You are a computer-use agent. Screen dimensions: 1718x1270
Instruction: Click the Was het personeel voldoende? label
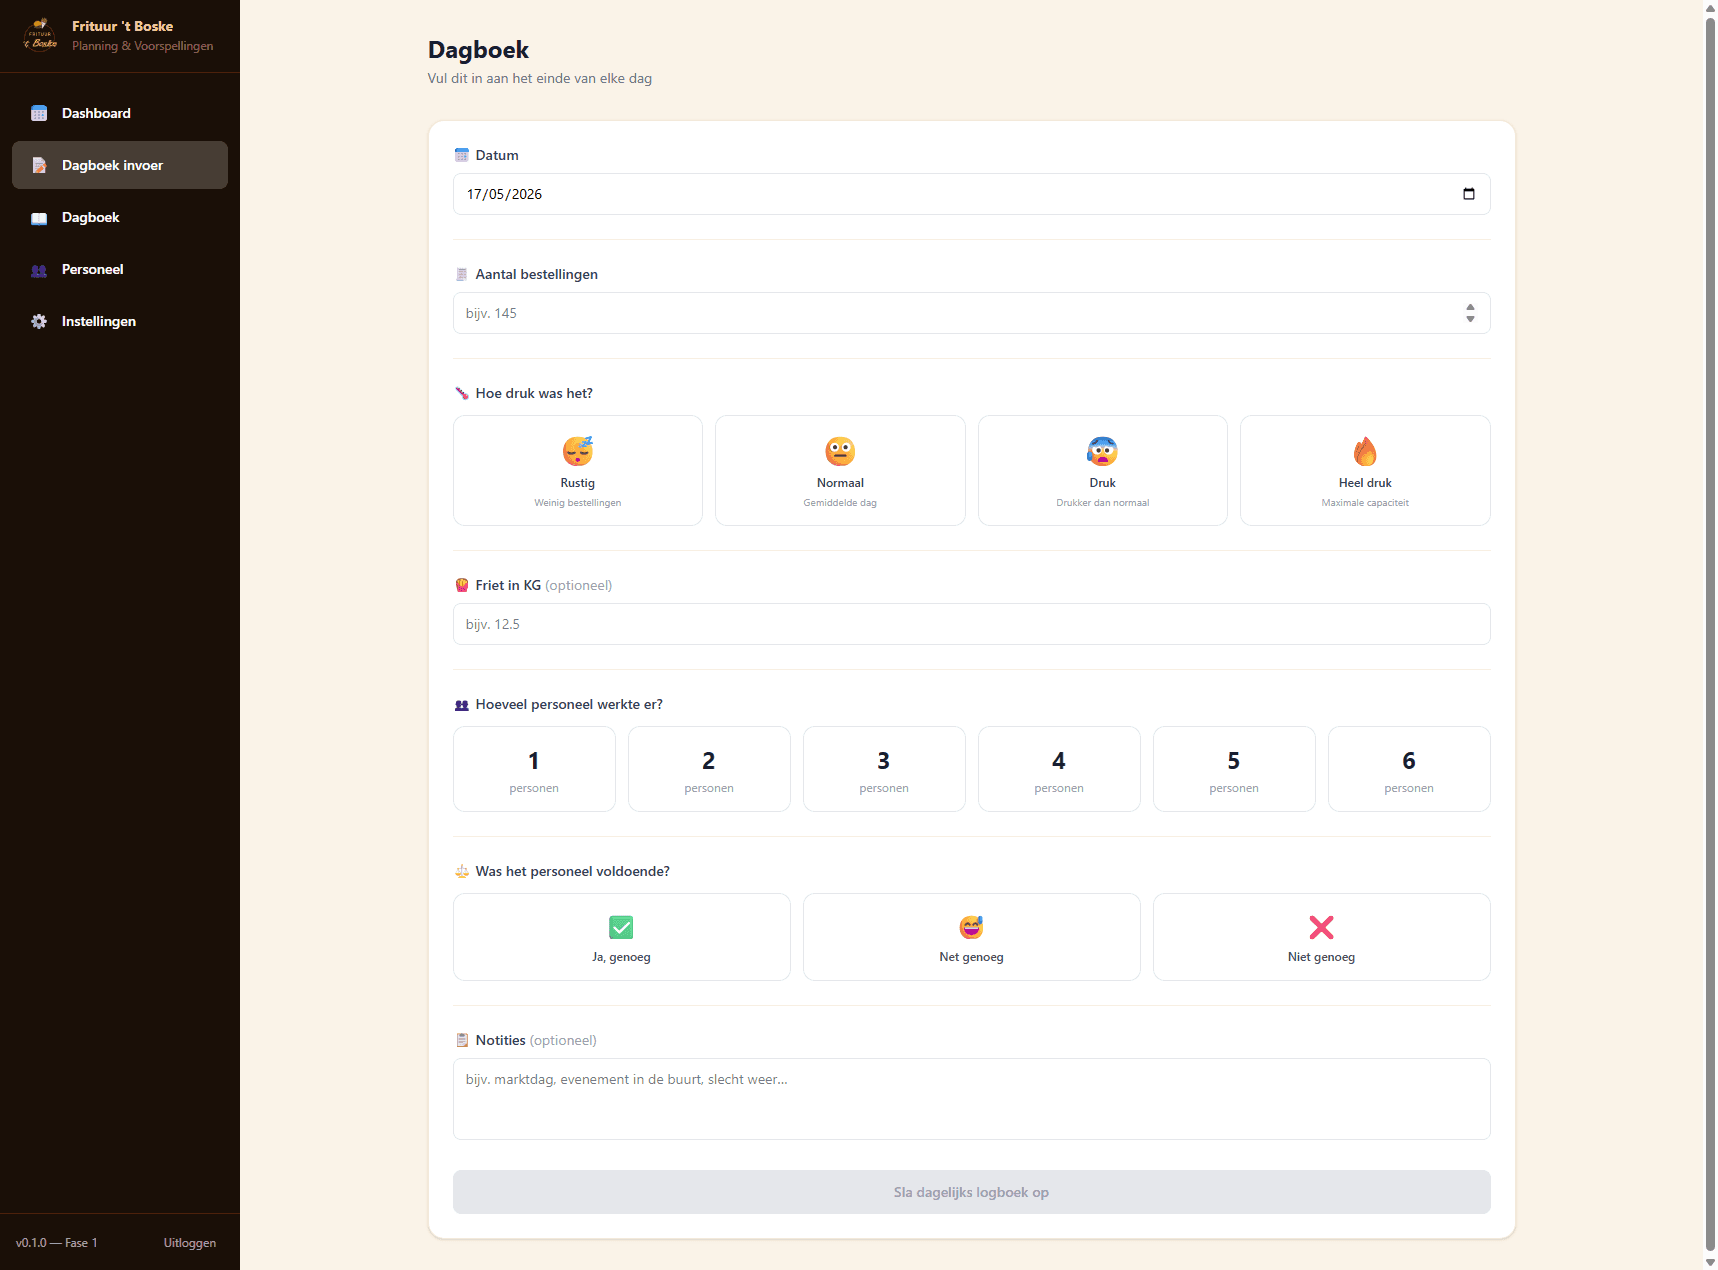573,871
